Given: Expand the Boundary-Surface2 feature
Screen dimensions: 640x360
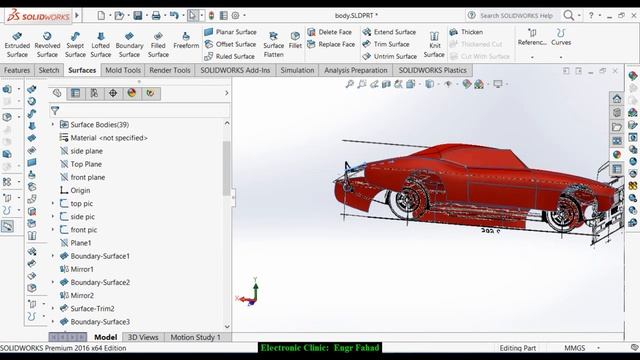Looking at the screenshot, I should [53, 282].
